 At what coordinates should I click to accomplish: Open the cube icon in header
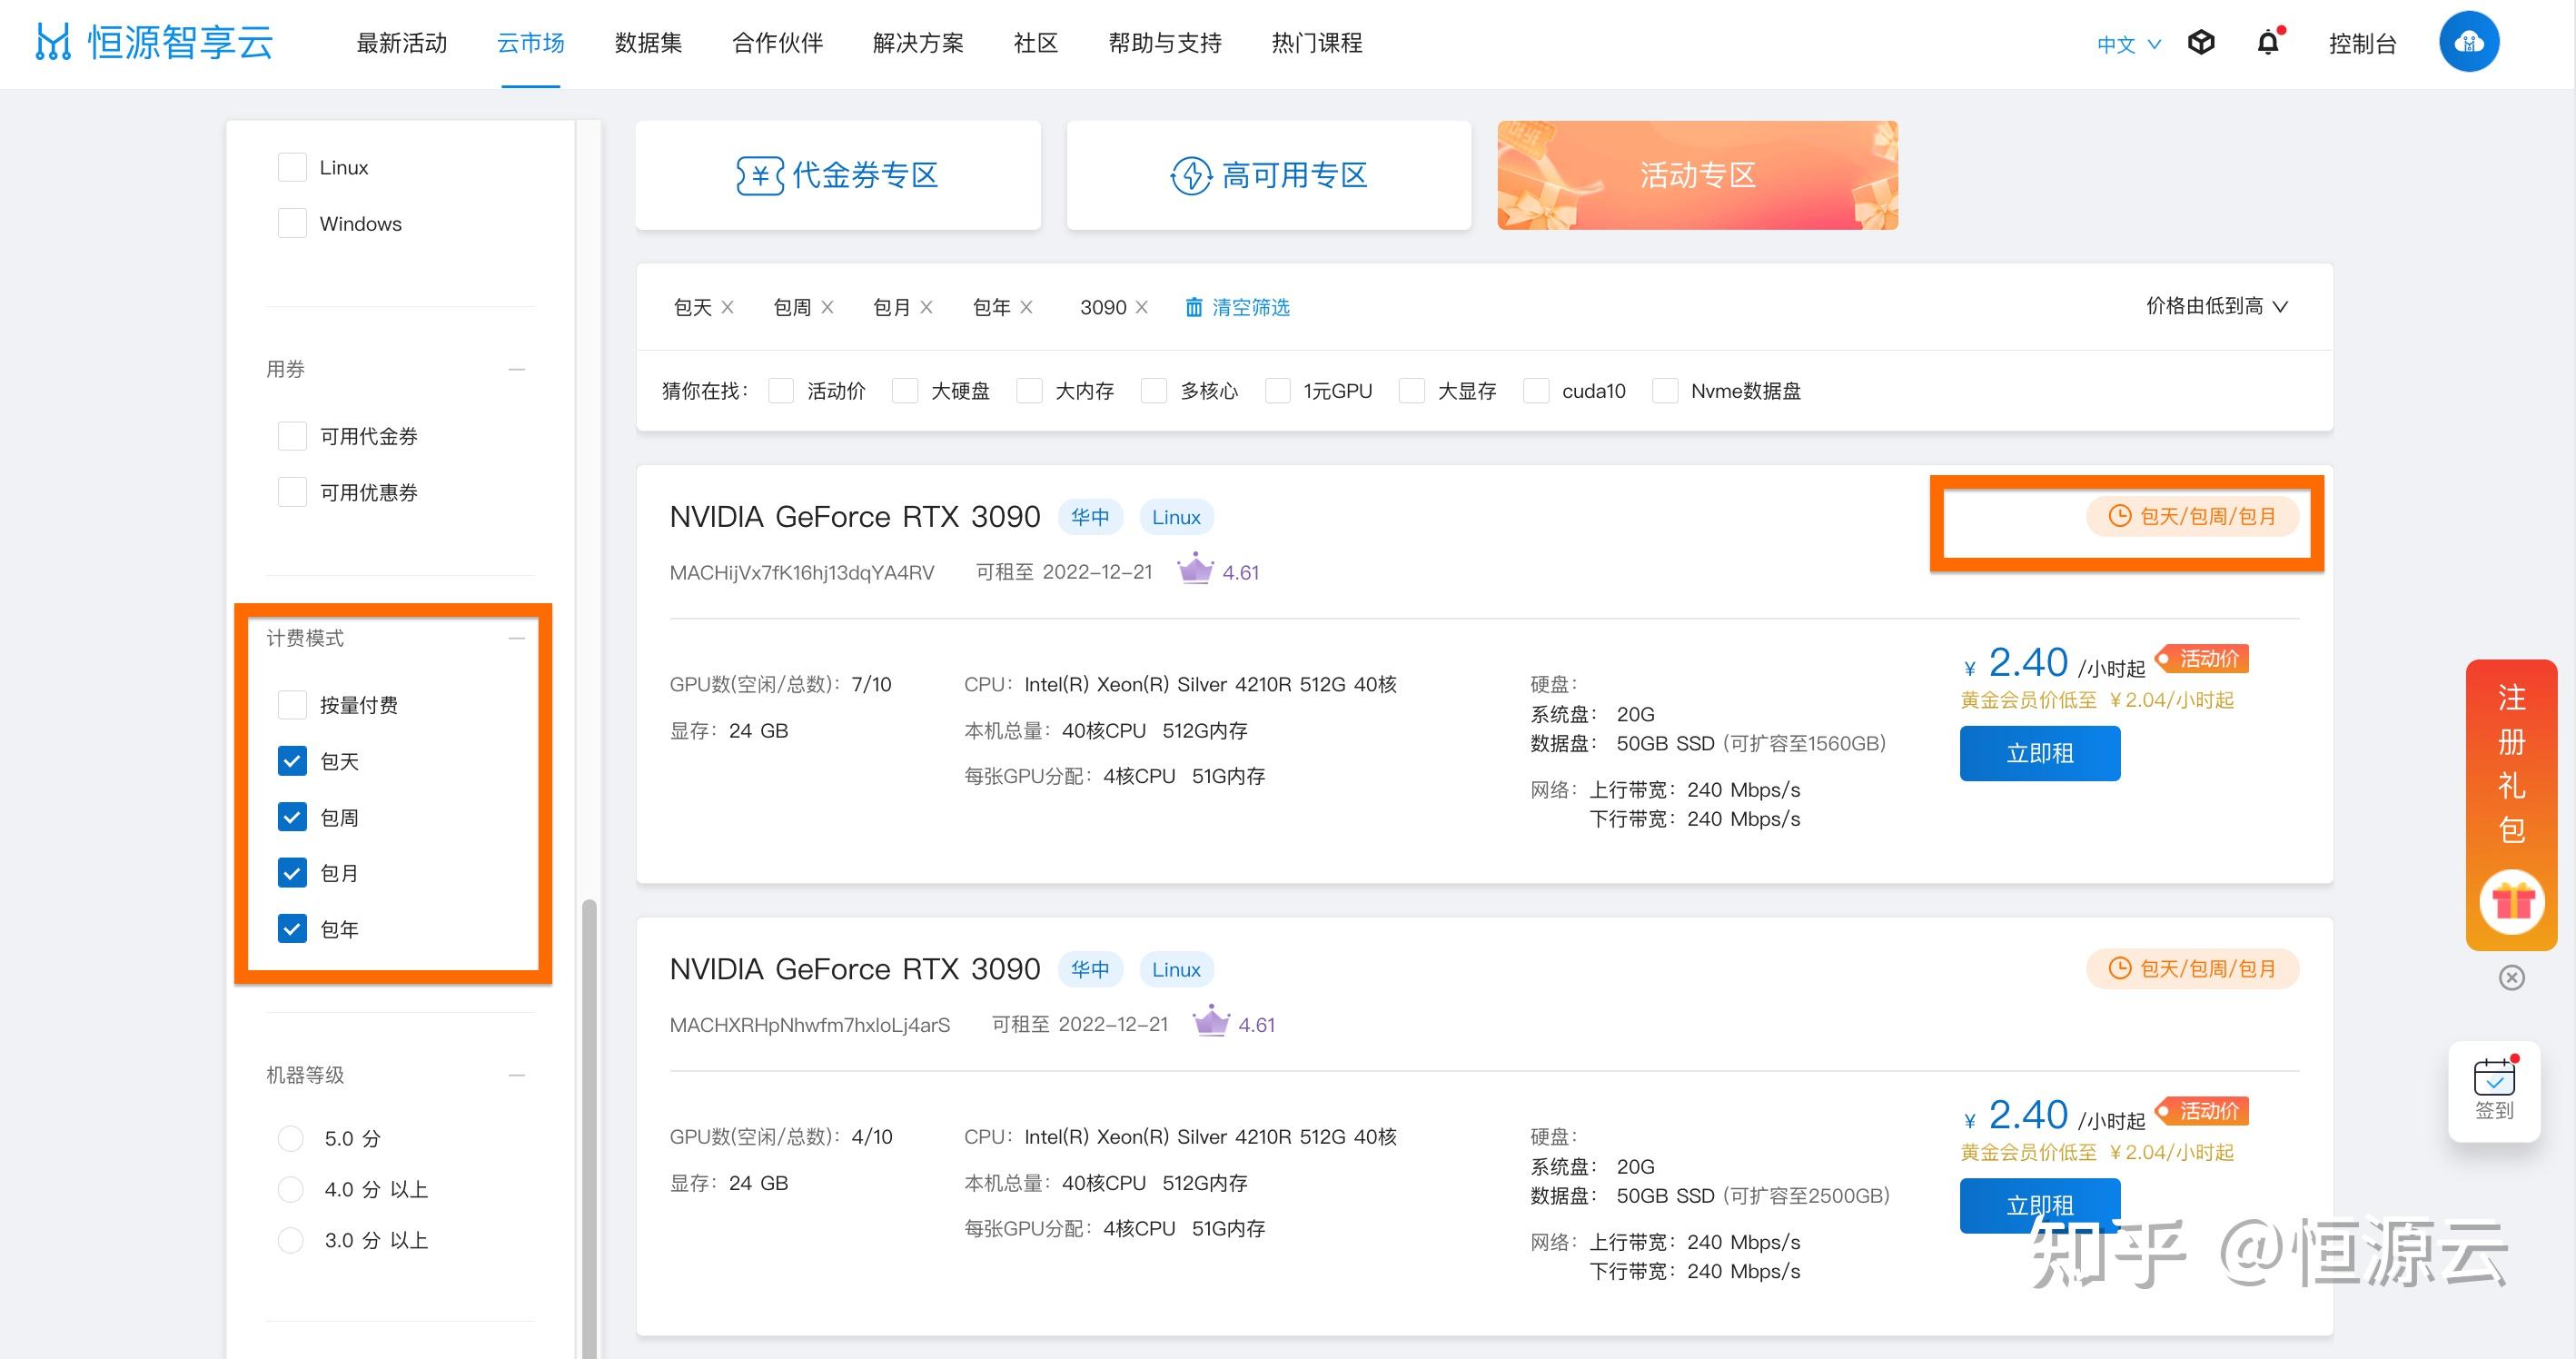(2201, 43)
